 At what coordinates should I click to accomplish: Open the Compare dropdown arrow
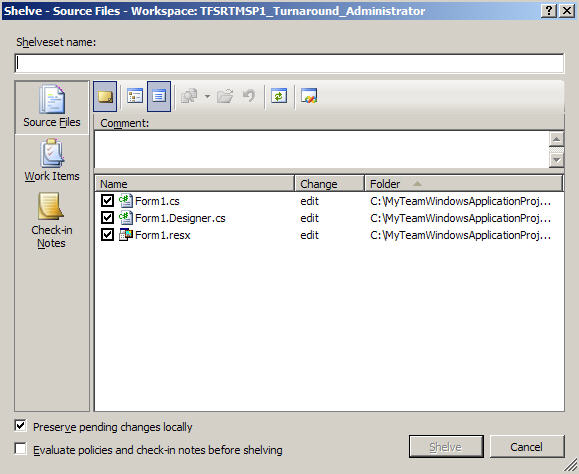[208, 97]
